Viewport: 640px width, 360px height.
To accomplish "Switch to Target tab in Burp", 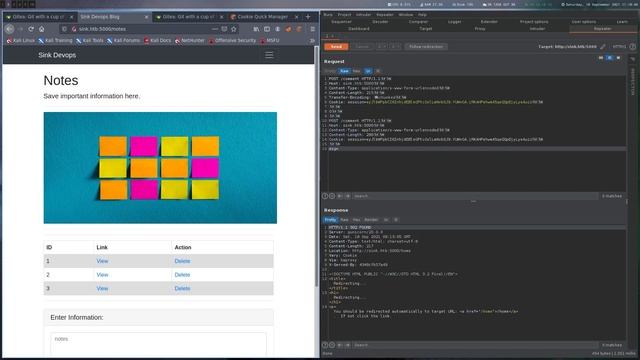I will (x=425, y=29).
